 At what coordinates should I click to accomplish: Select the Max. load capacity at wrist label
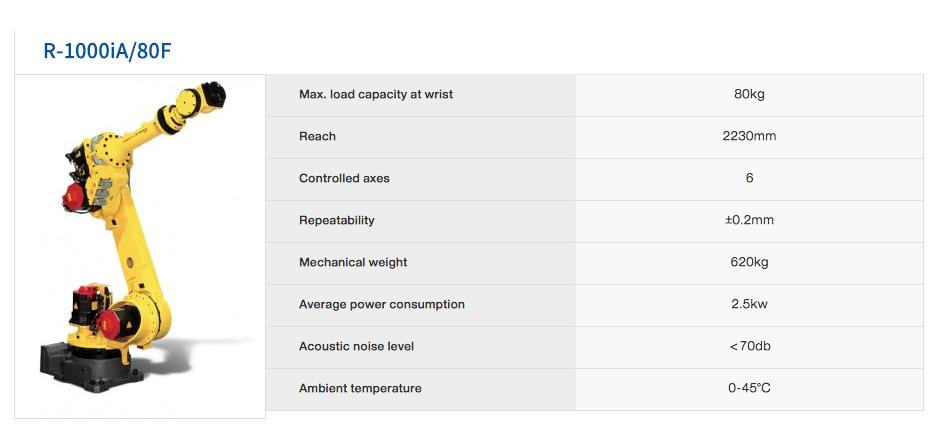coord(376,94)
